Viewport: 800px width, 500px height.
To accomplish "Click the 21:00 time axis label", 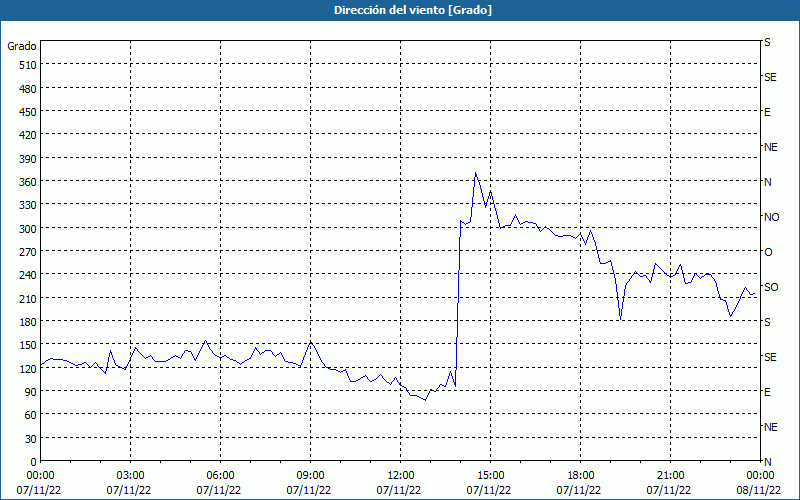I will point(670,476).
